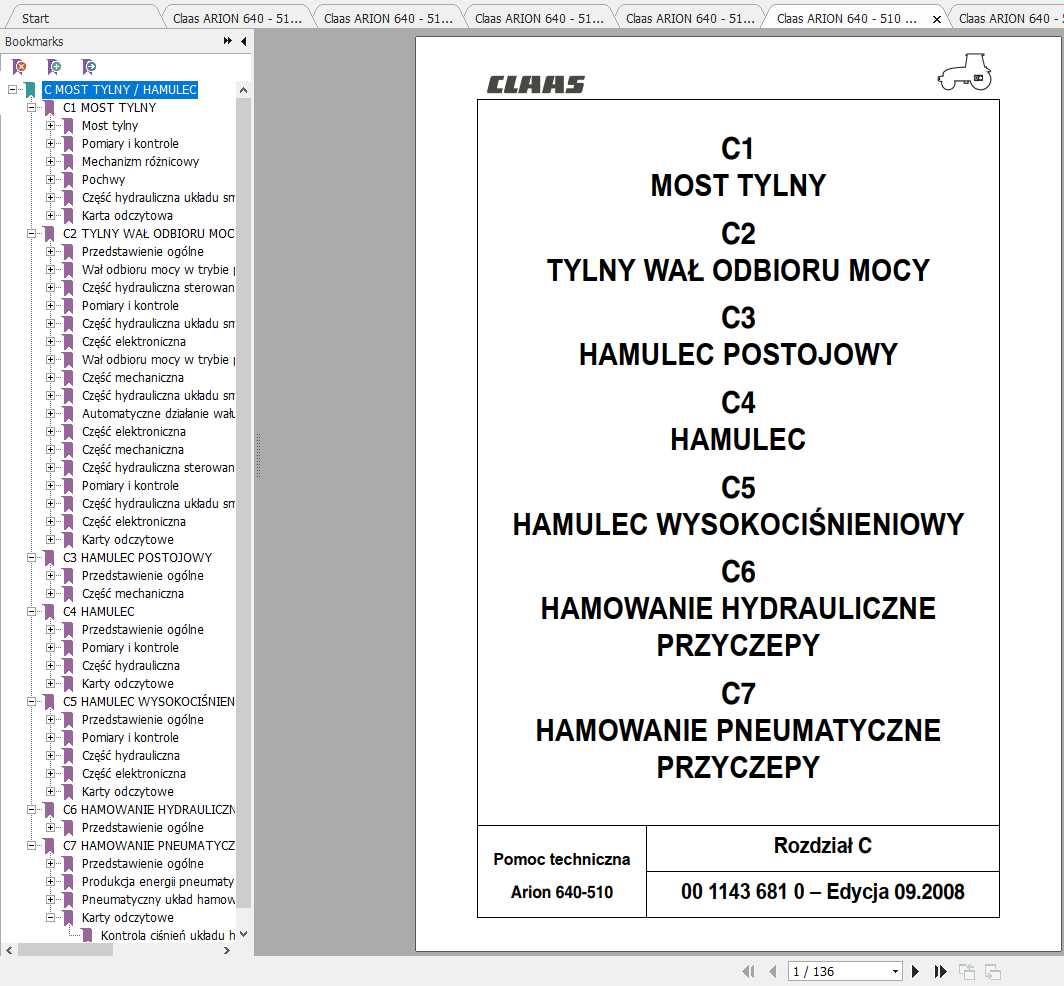This screenshot has height=986, width=1064.
Task: Open the page number dropdown arrow
Action: 895,972
